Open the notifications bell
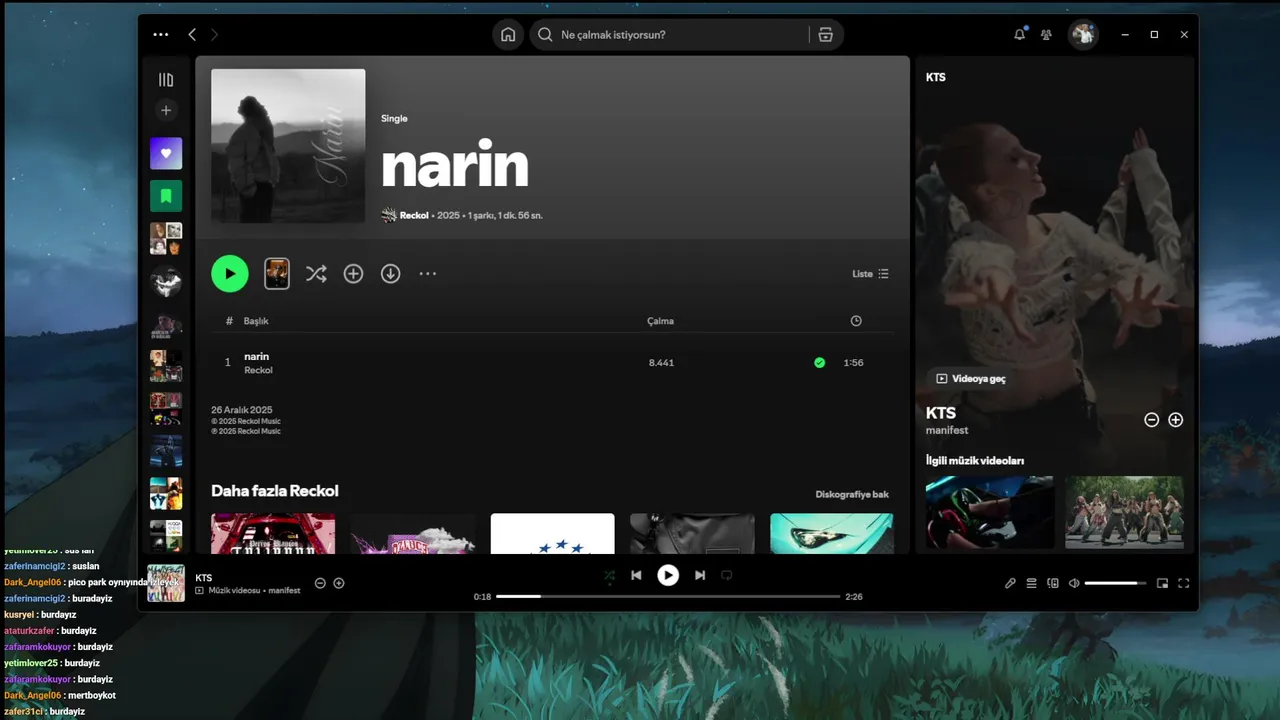 coord(1019,34)
